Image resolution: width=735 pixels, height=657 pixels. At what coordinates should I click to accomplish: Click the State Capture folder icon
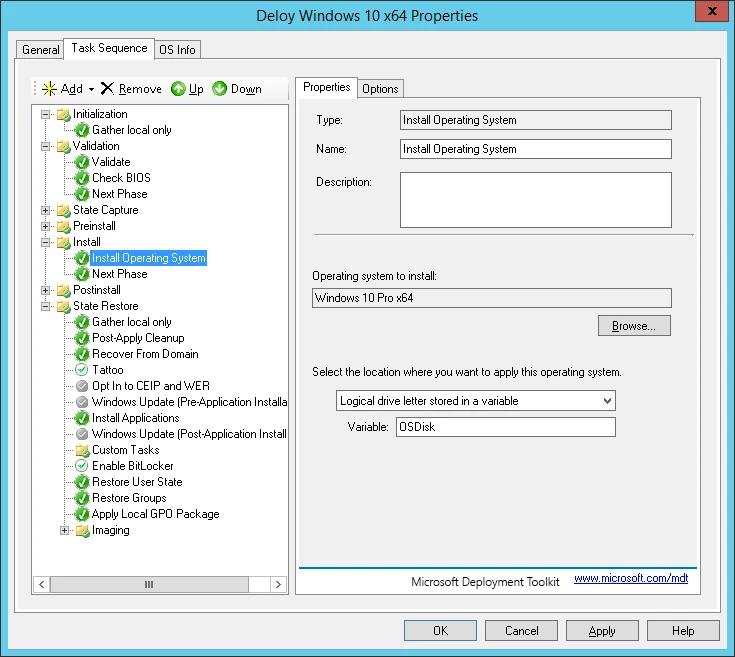click(x=63, y=210)
